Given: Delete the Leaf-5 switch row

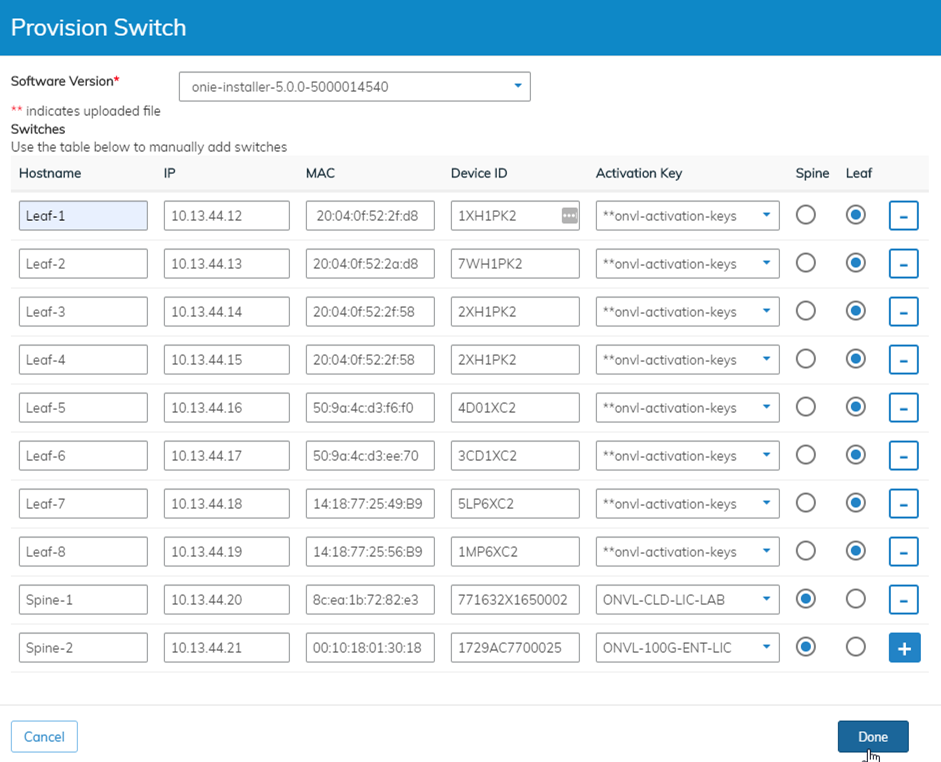Looking at the screenshot, I should tap(903, 407).
